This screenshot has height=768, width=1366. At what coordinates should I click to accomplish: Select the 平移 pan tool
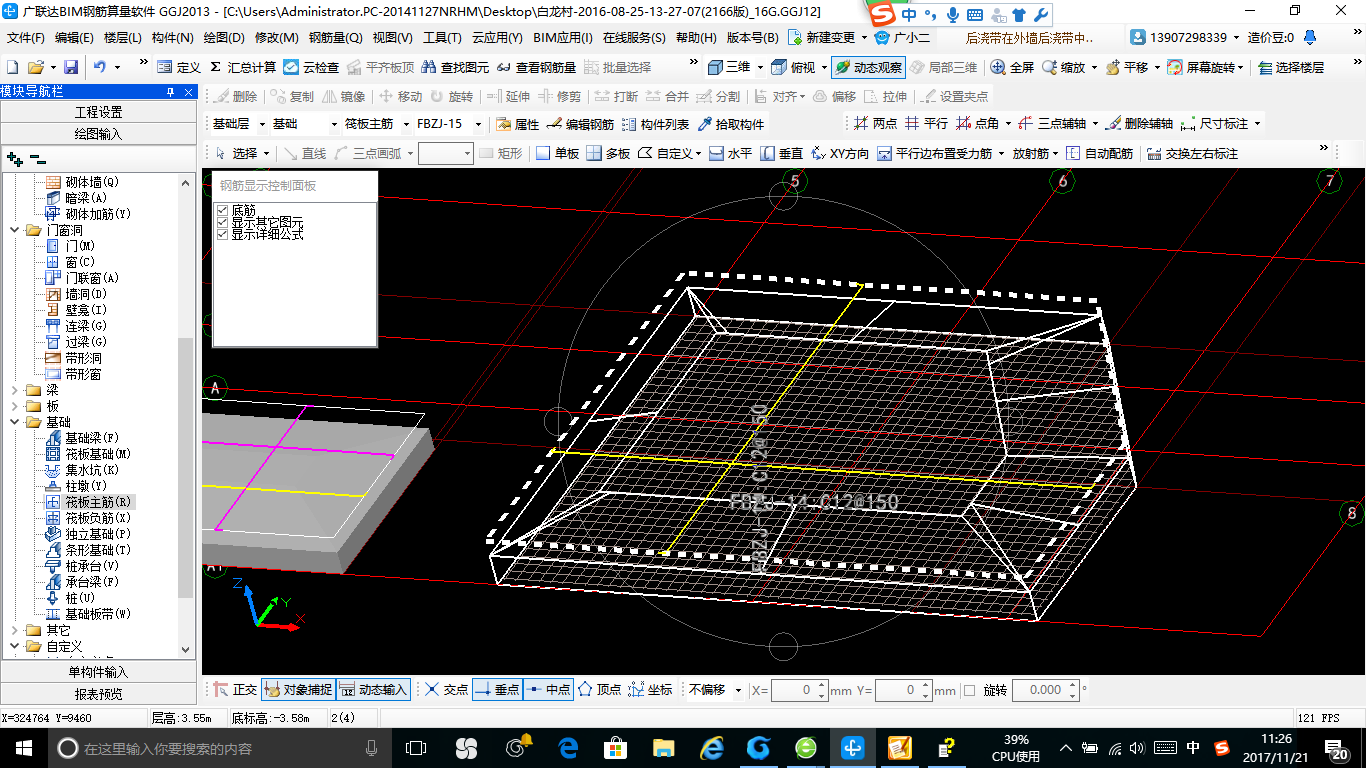click(x=1126, y=67)
